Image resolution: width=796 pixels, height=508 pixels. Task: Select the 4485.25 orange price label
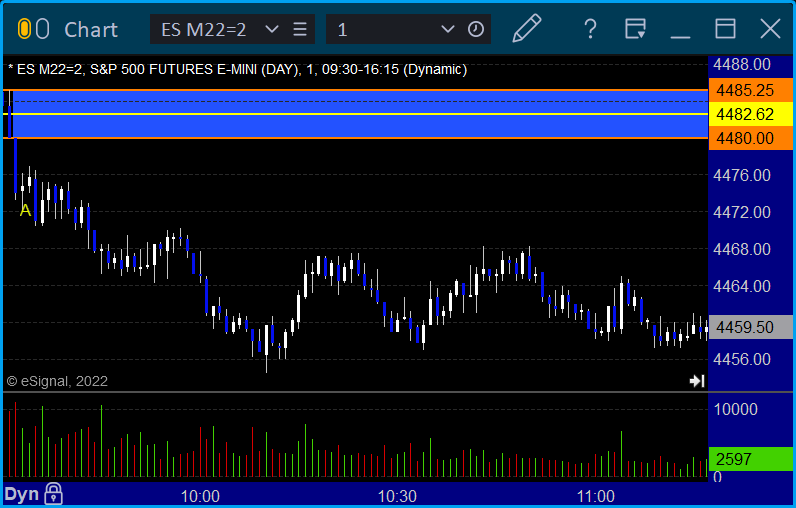[750, 90]
